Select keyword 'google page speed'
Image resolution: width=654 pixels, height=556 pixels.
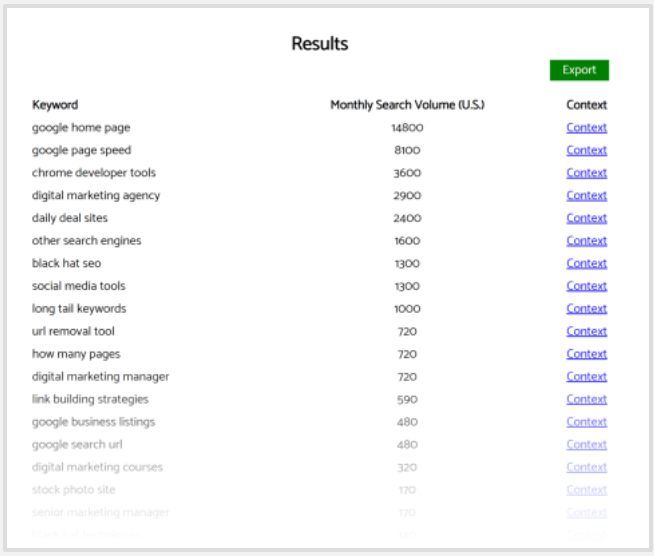tap(81, 150)
